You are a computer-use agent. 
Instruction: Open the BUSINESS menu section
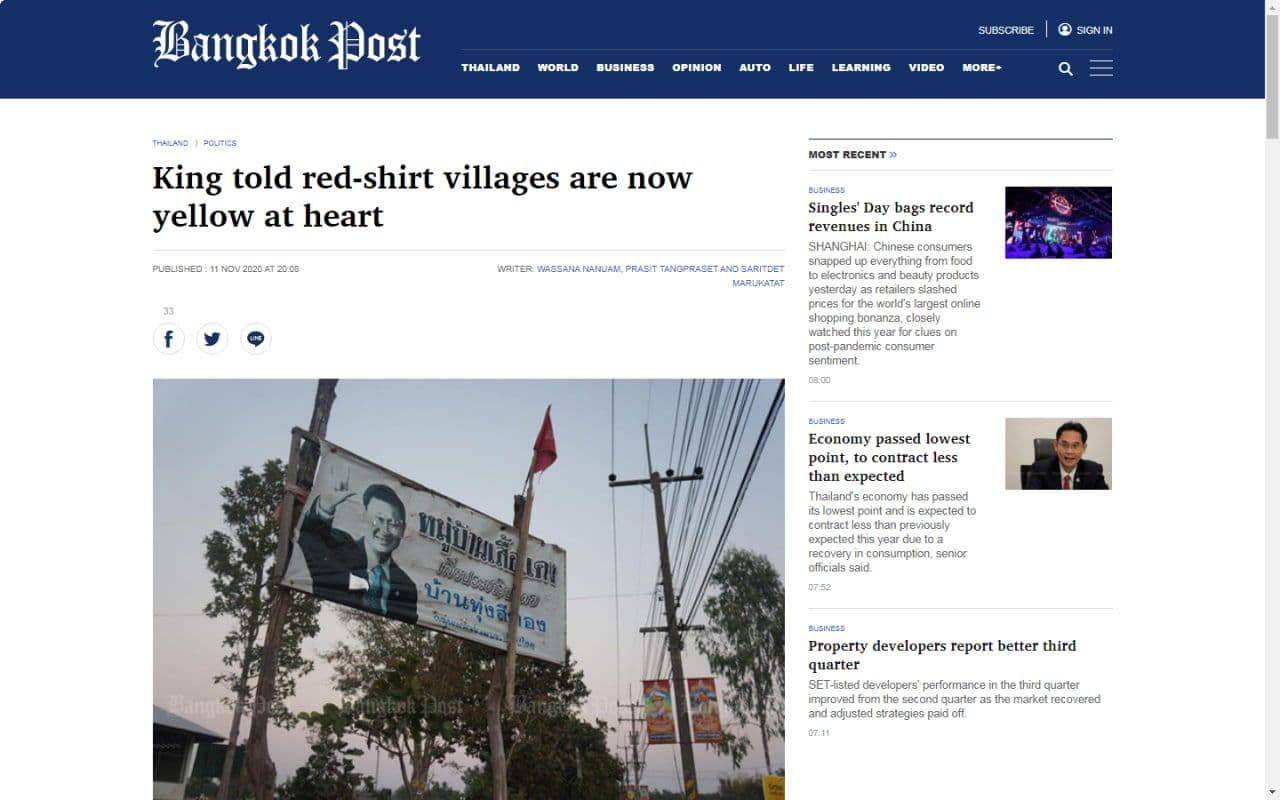(625, 68)
